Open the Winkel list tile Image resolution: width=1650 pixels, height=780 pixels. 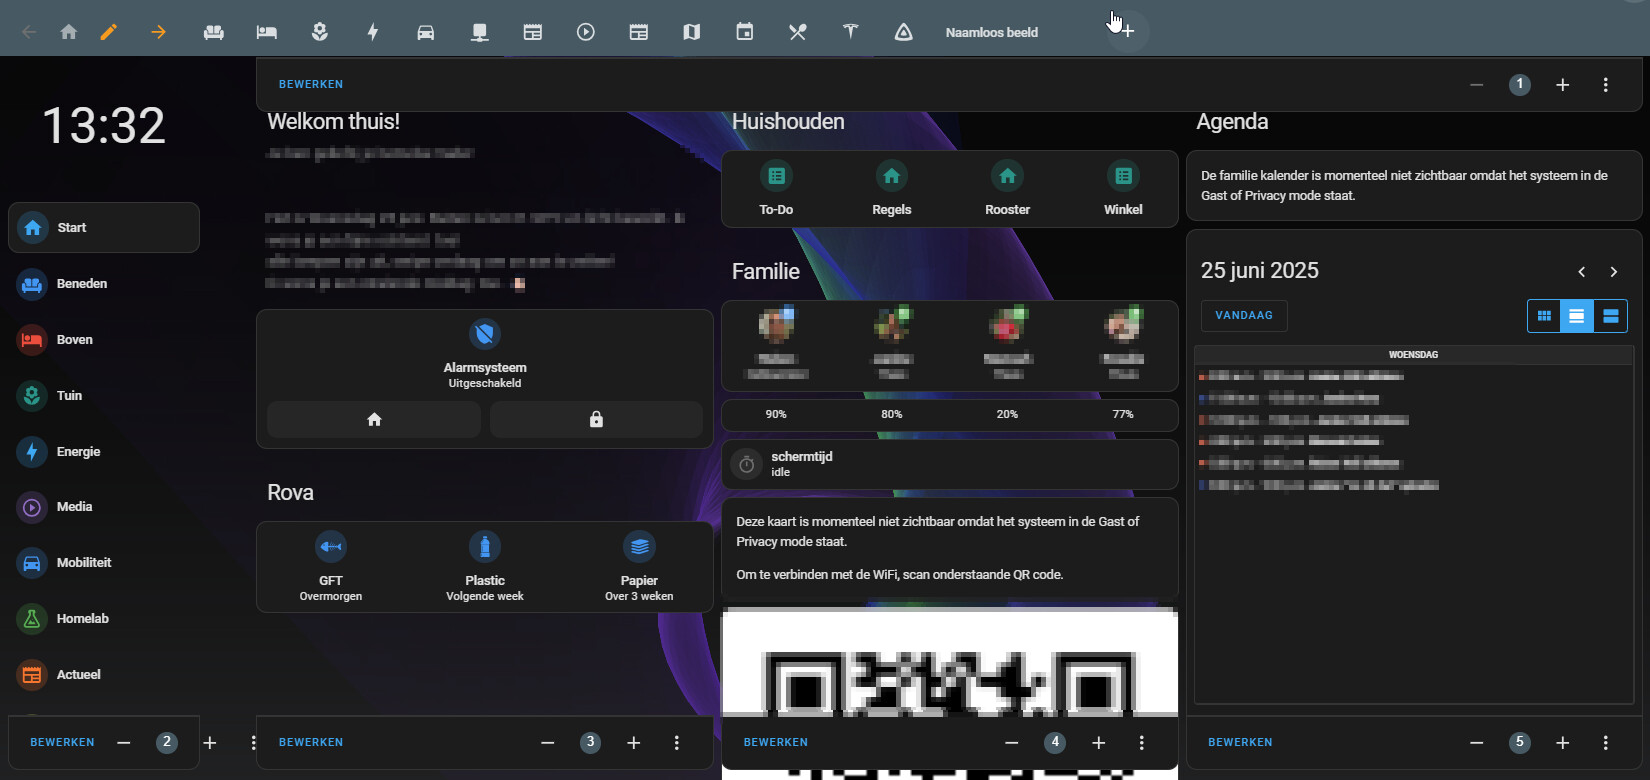[x=1123, y=189]
